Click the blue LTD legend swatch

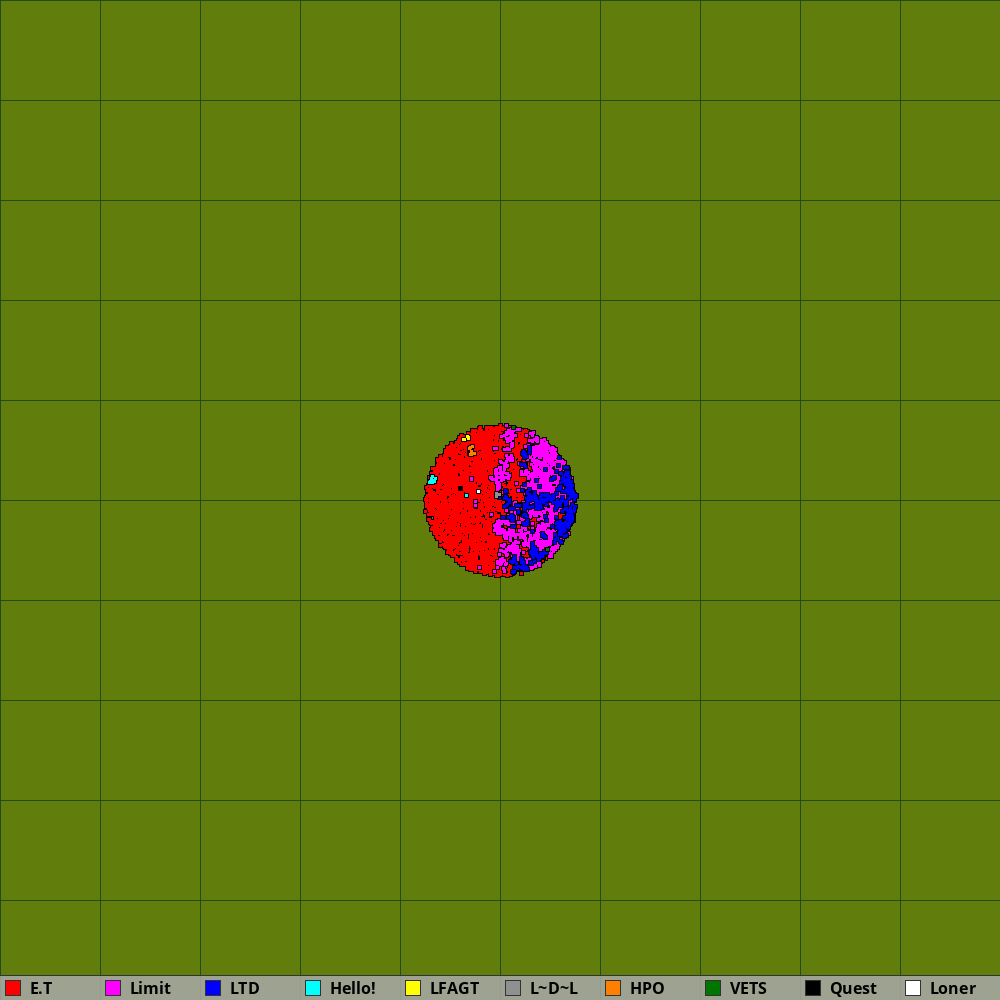[213, 988]
